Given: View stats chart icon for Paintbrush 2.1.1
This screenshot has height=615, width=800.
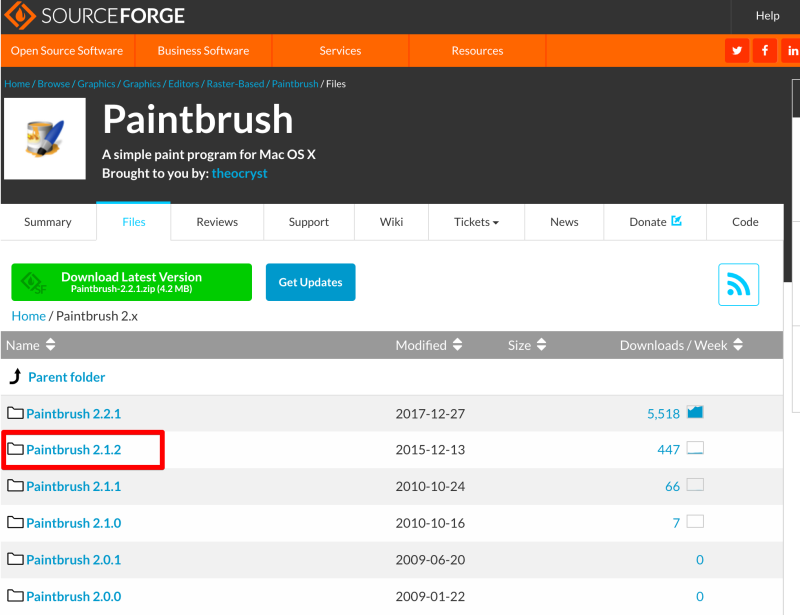Looking at the screenshot, I should pyautogui.click(x=695, y=484).
